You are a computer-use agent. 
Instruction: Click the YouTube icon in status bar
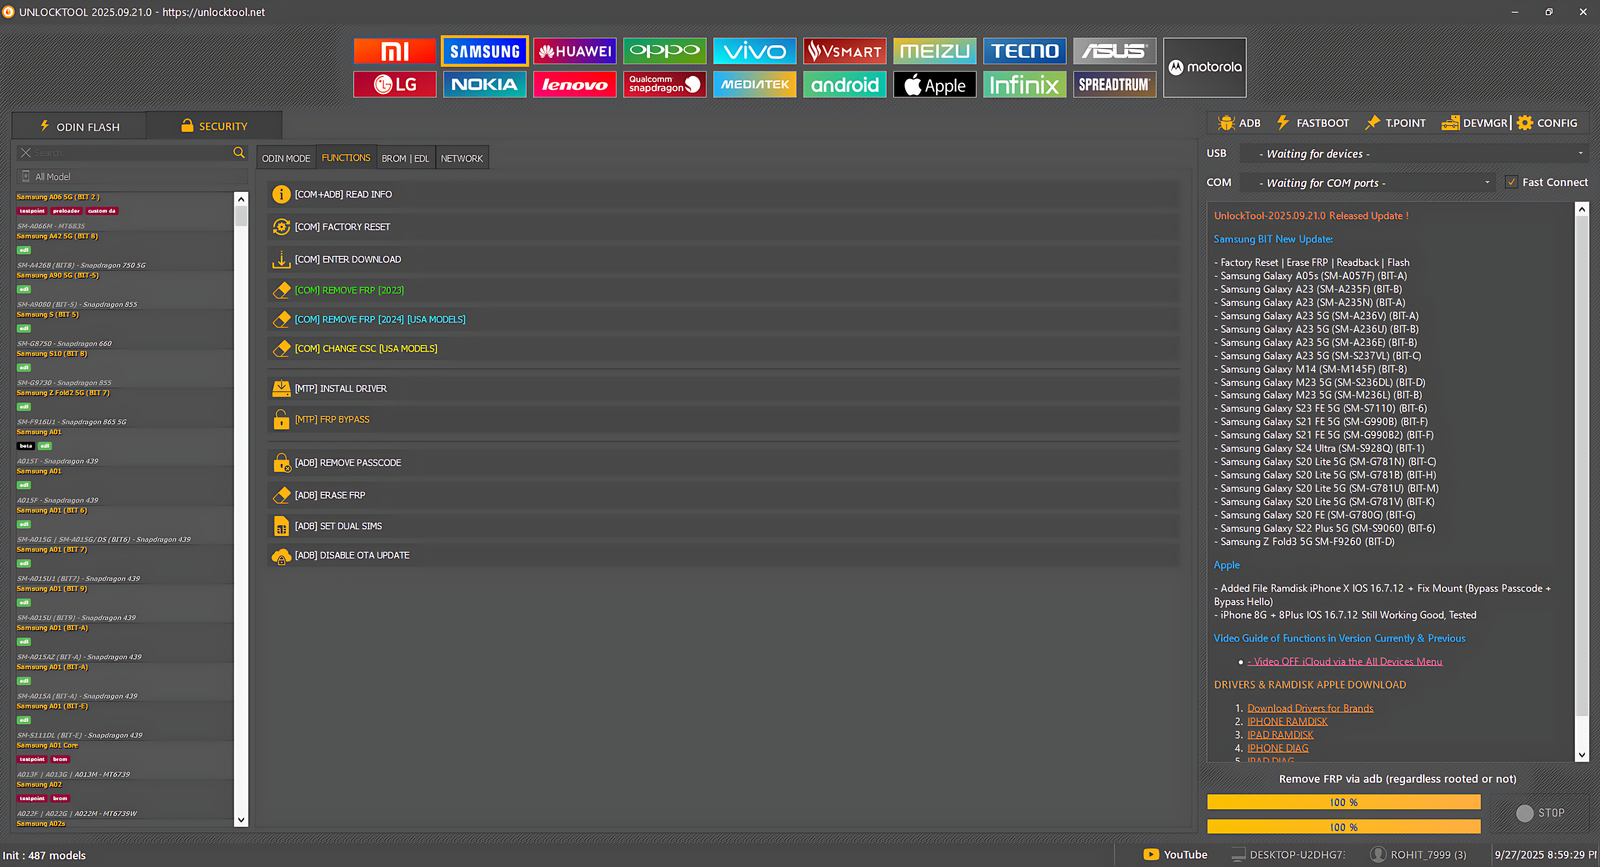(x=1151, y=854)
